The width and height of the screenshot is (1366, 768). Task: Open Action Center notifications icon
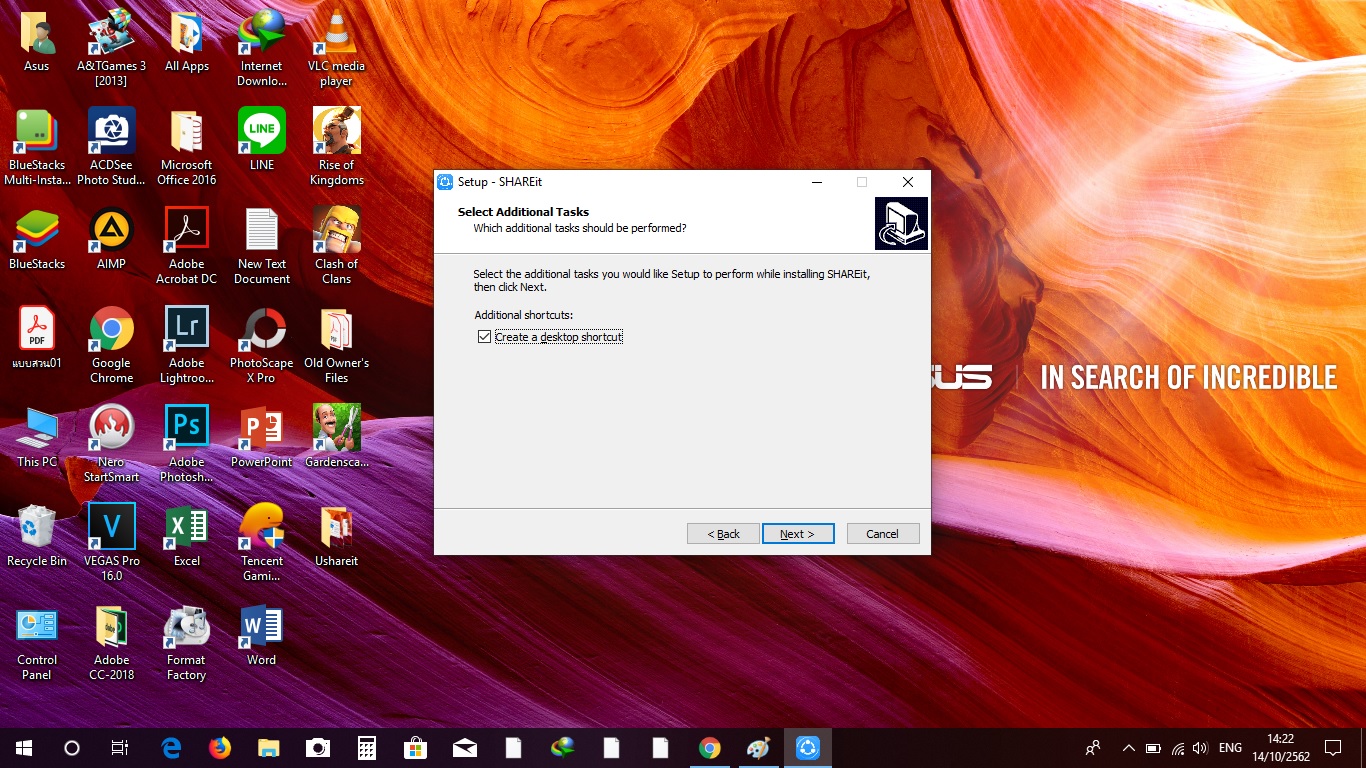[x=1333, y=748]
